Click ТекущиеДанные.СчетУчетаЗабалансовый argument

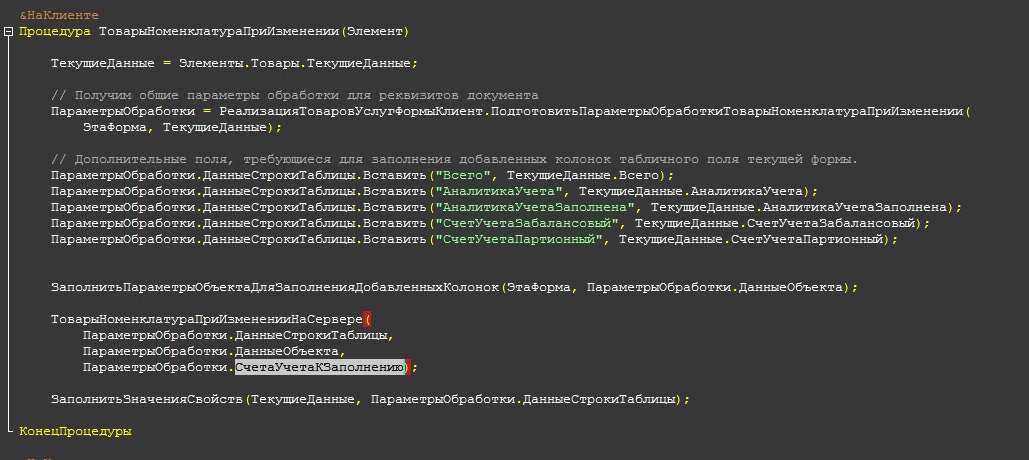(x=775, y=223)
